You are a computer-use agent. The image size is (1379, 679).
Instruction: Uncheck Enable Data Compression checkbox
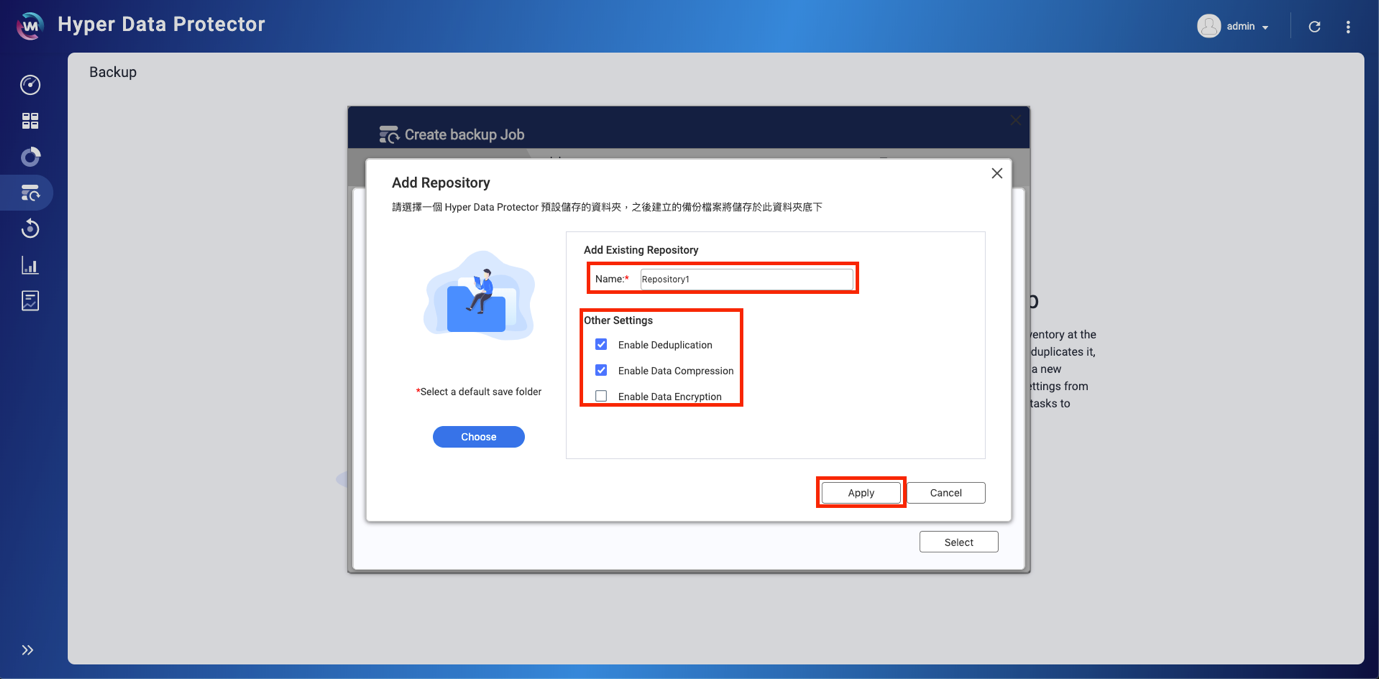pos(601,370)
